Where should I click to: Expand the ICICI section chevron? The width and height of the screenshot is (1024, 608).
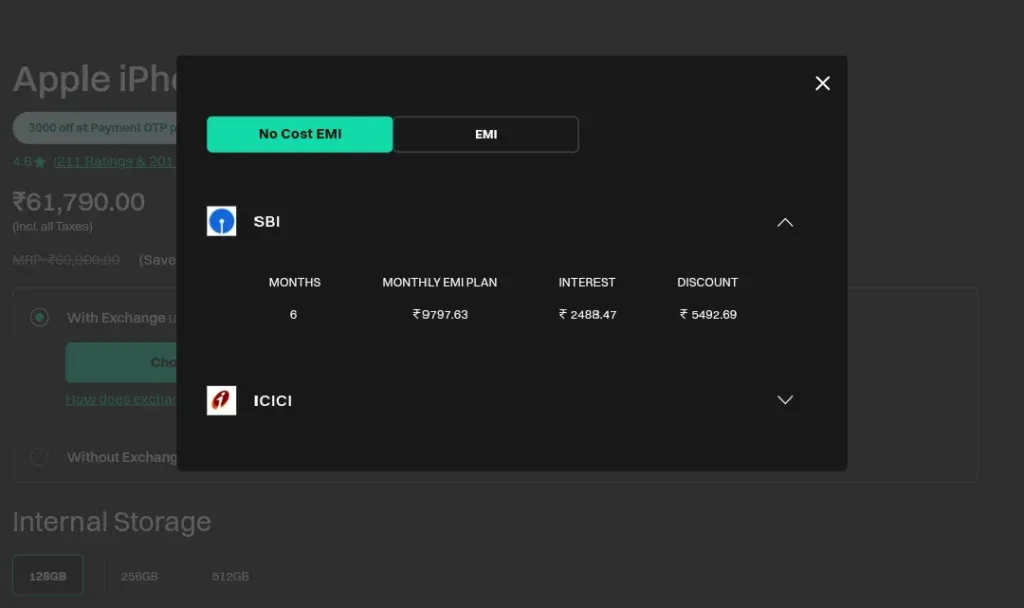click(785, 400)
